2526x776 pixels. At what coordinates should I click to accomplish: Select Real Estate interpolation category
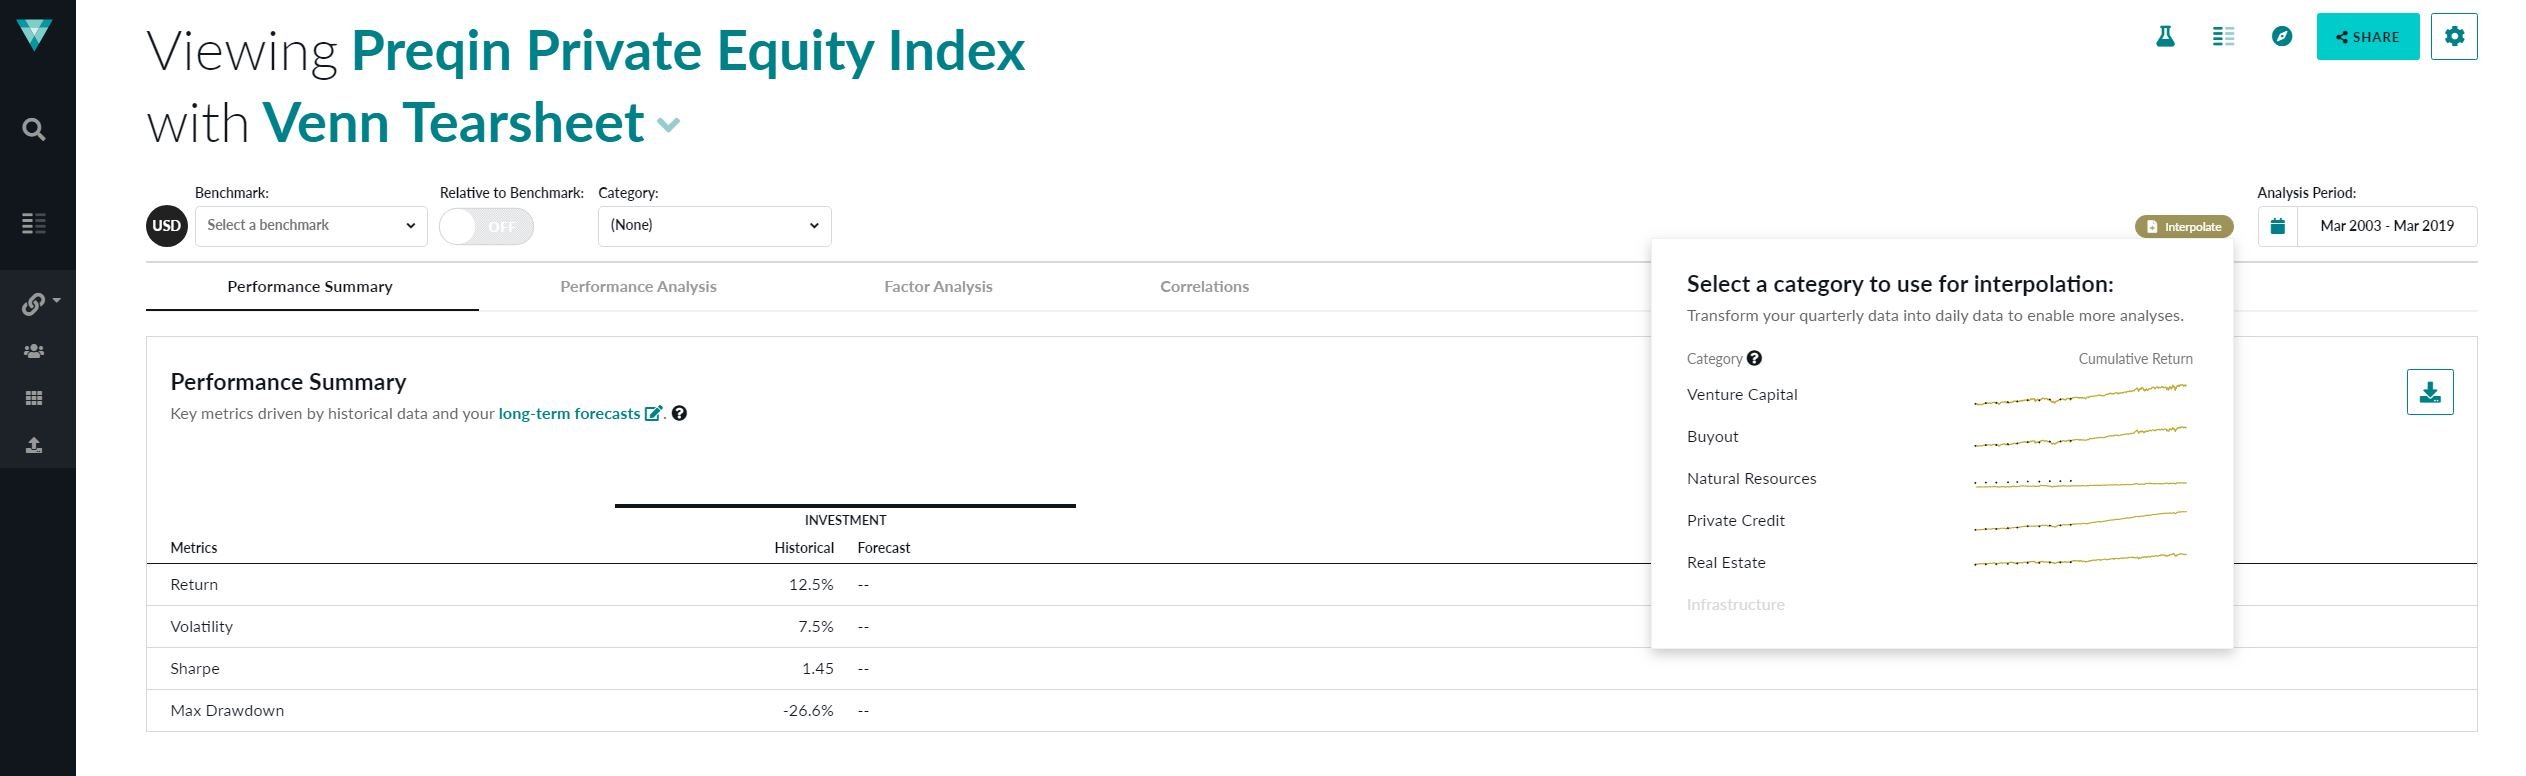1726,562
